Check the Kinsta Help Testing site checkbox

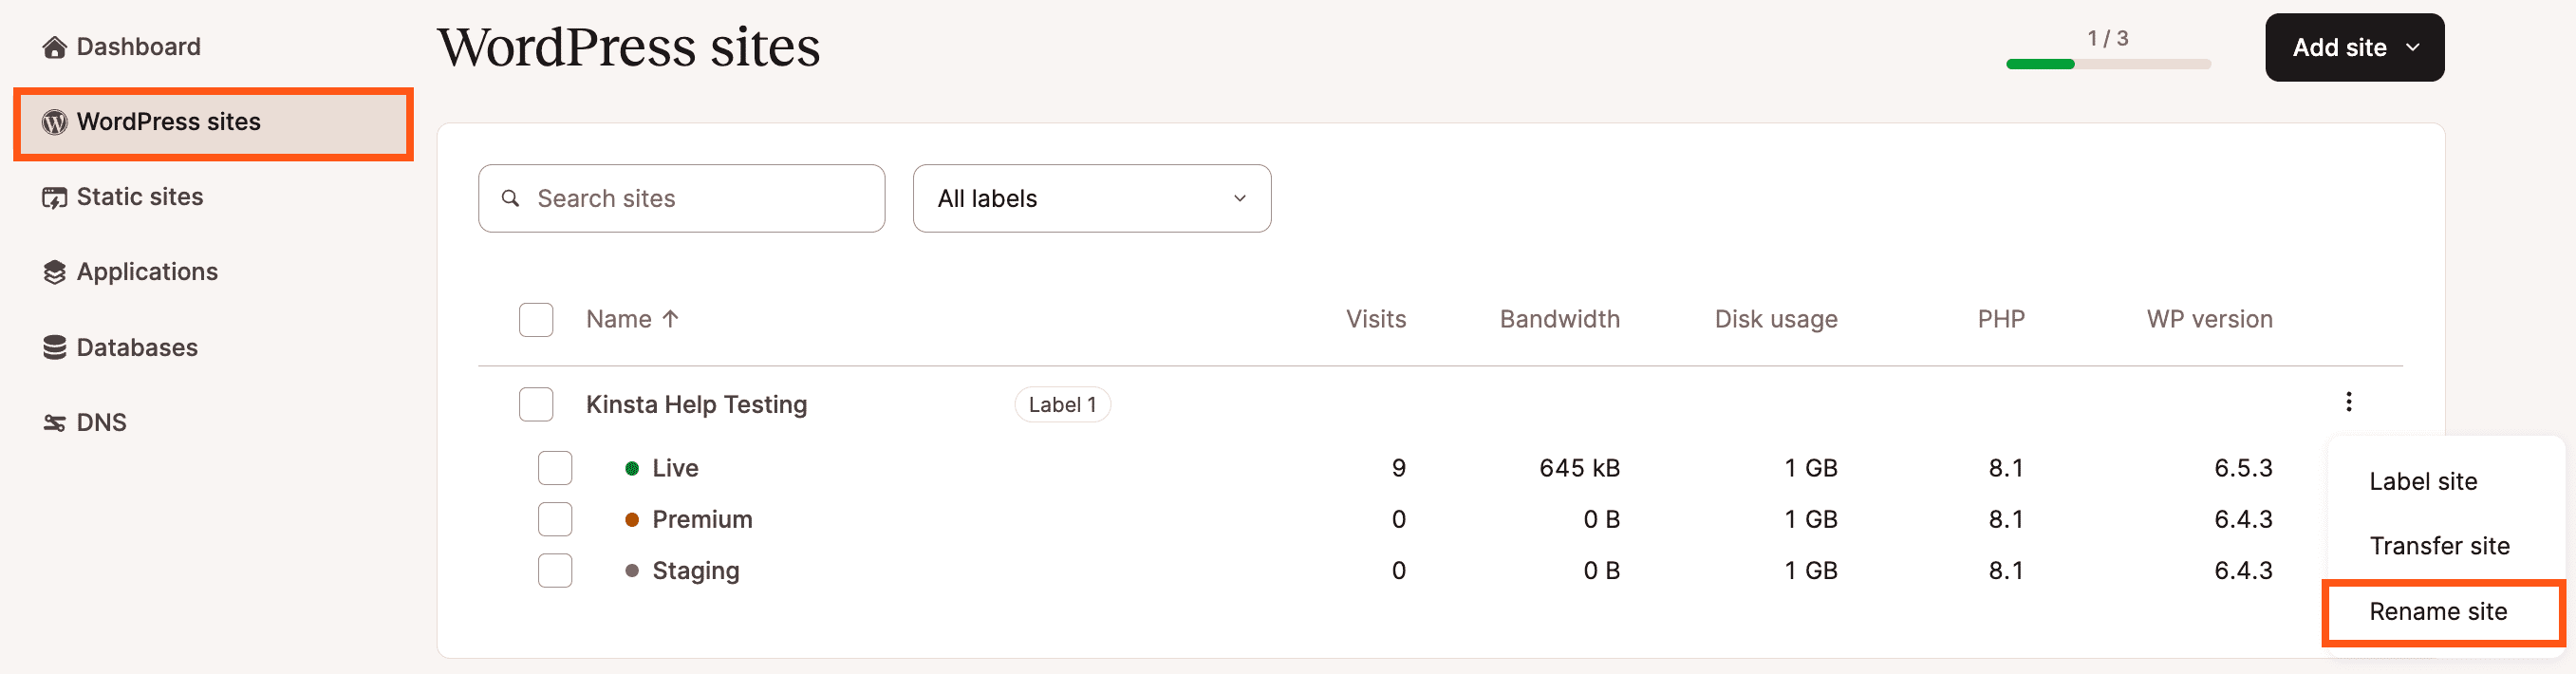pyautogui.click(x=536, y=405)
